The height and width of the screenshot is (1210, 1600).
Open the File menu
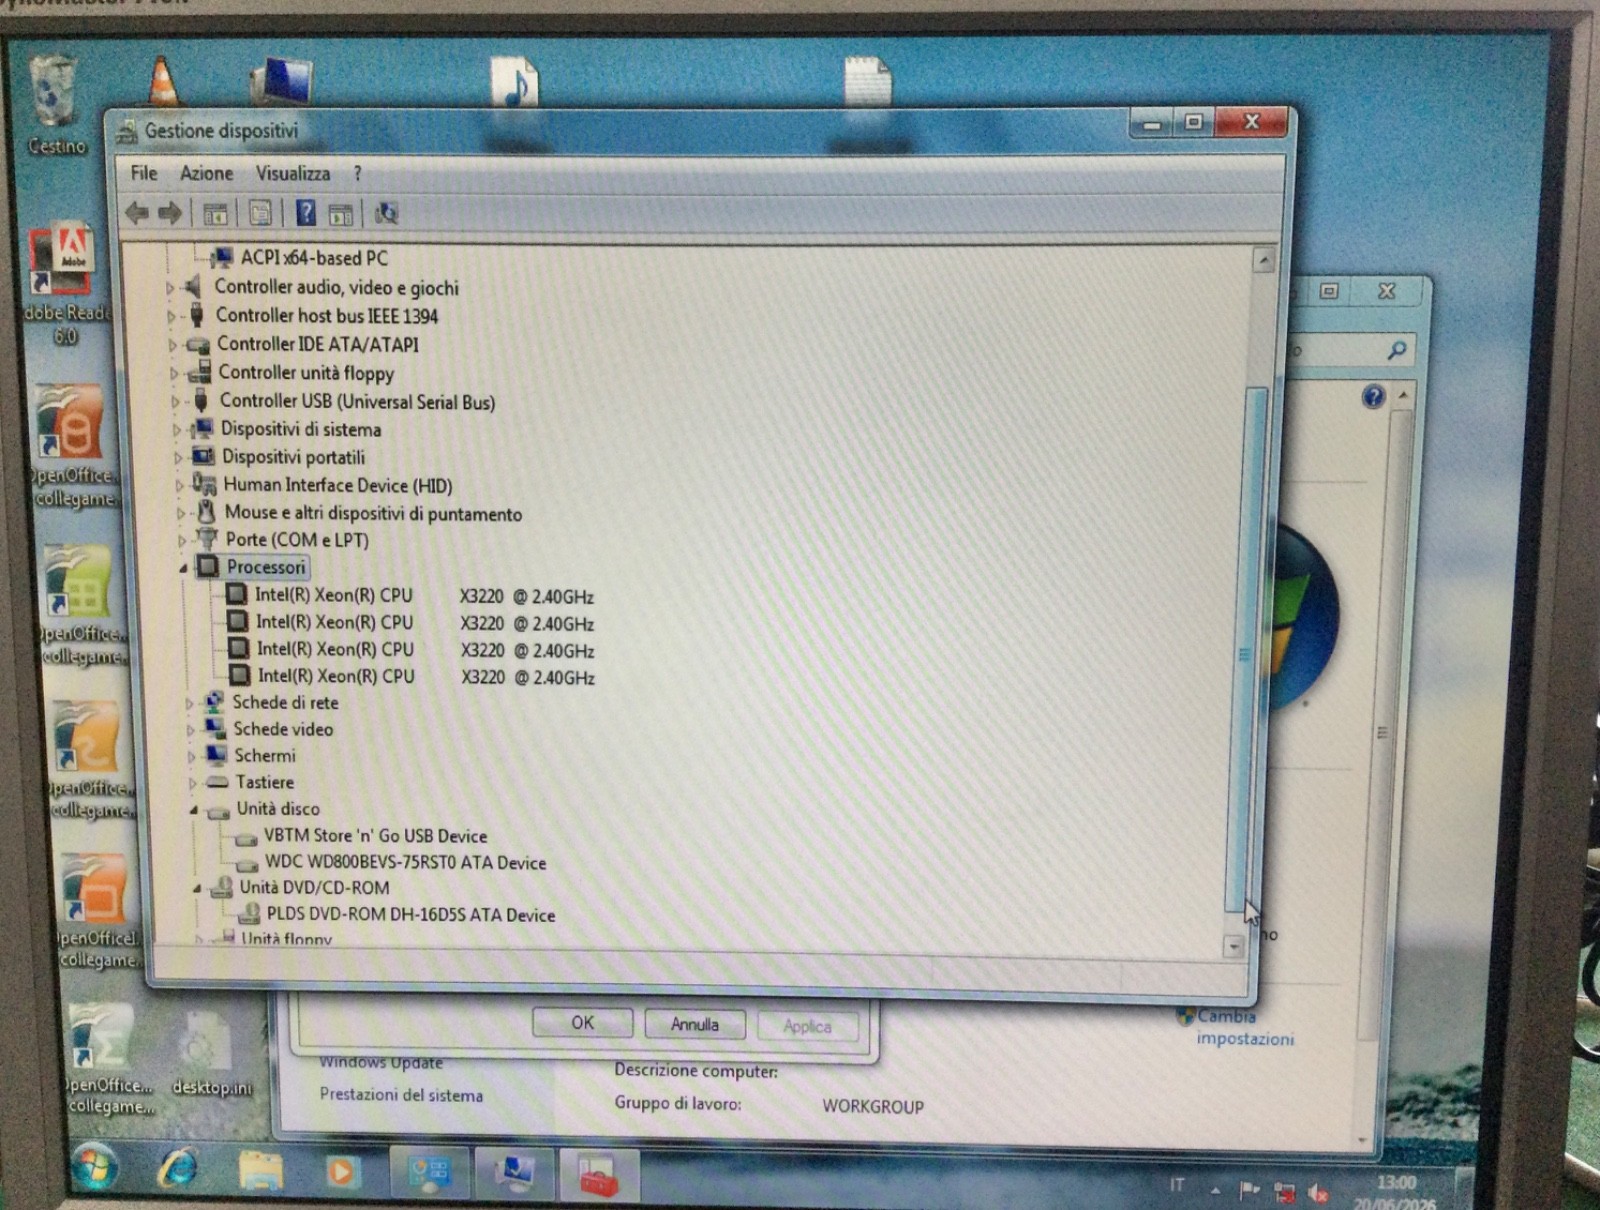144,173
